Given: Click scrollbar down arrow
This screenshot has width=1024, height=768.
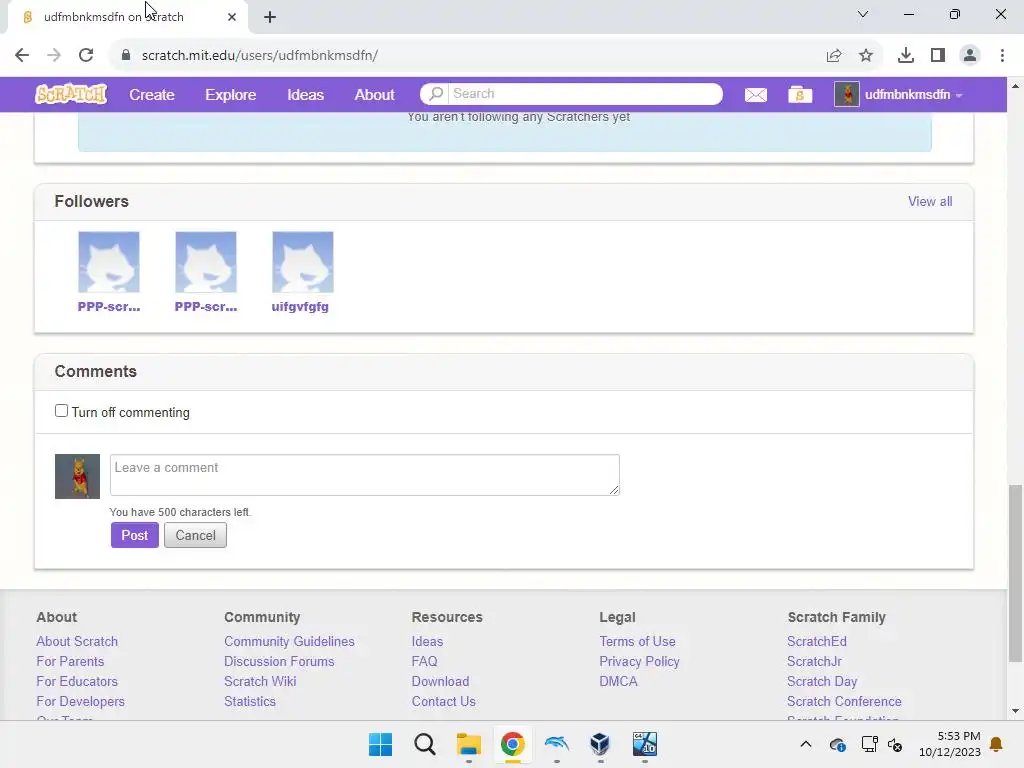Looking at the screenshot, I should click(x=1014, y=711).
